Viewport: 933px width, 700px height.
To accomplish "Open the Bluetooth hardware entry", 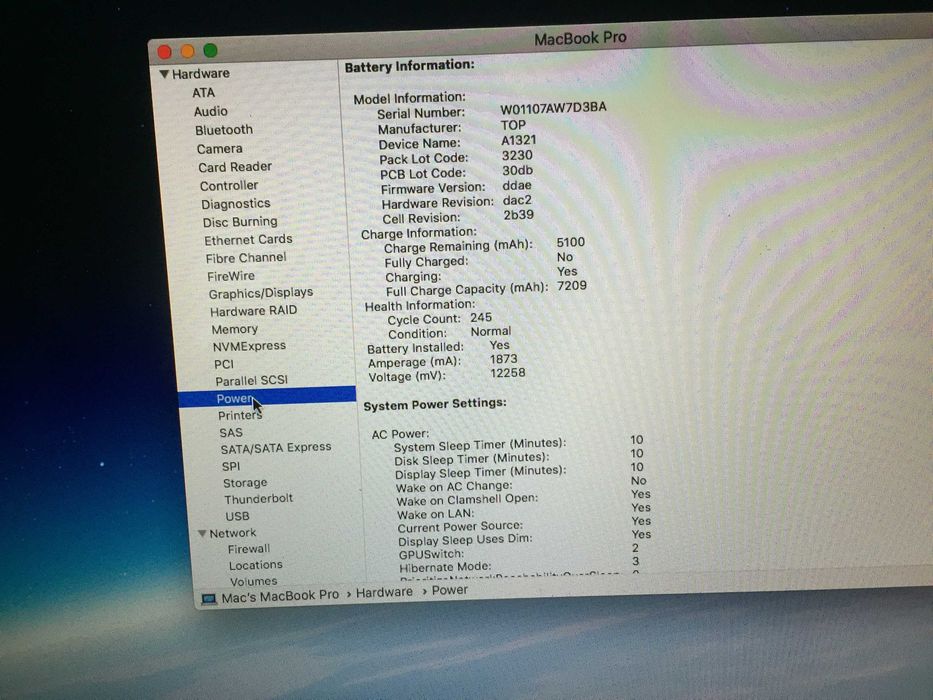I will point(224,130).
